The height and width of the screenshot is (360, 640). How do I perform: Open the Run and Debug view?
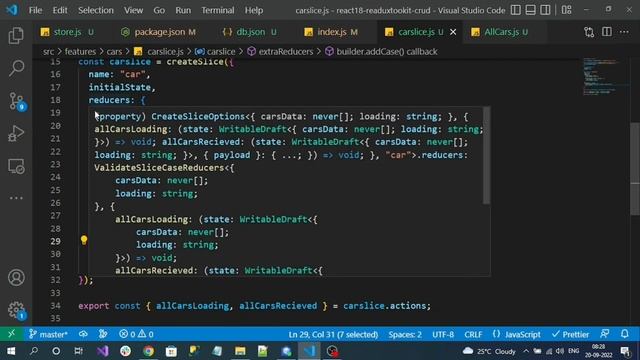tap(16, 133)
